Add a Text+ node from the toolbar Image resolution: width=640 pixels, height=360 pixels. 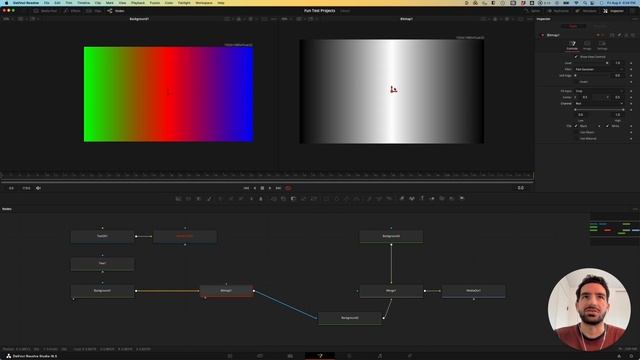199,198
